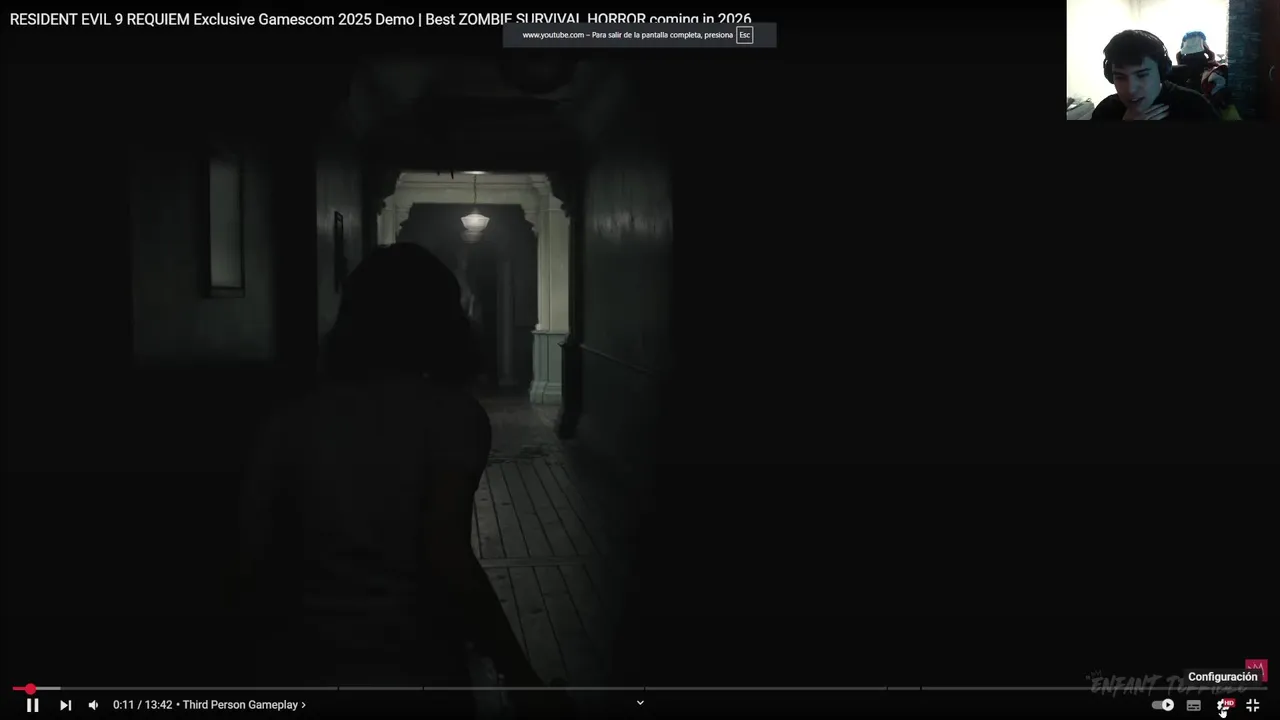Toggle the autoplay switch
Image resolution: width=1280 pixels, height=720 pixels.
tap(1163, 705)
